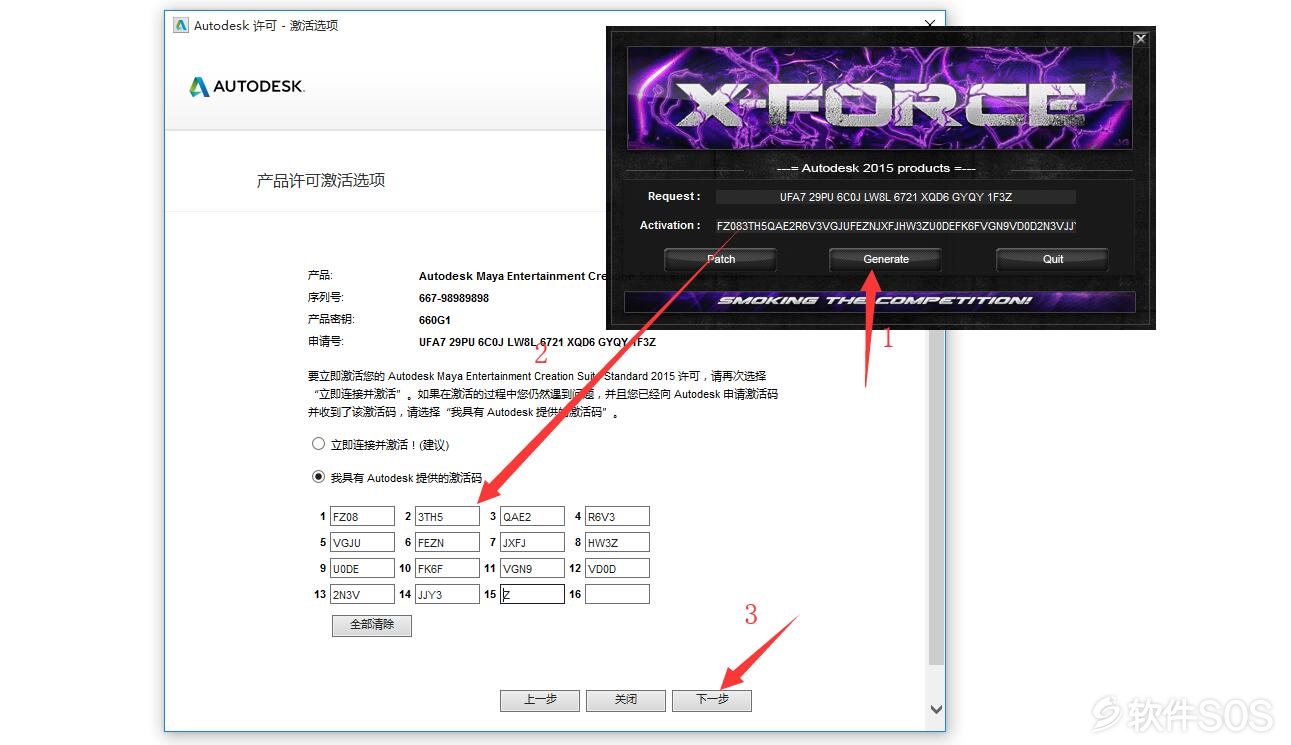This screenshot has width=1291, height=745.
Task: Click activation box 11 containing VGN9
Action: pos(532,569)
